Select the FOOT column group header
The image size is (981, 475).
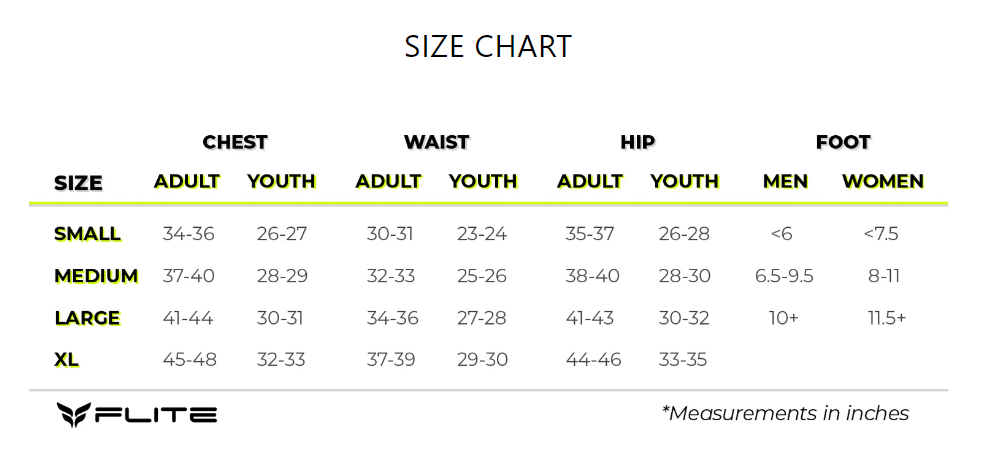[842, 142]
